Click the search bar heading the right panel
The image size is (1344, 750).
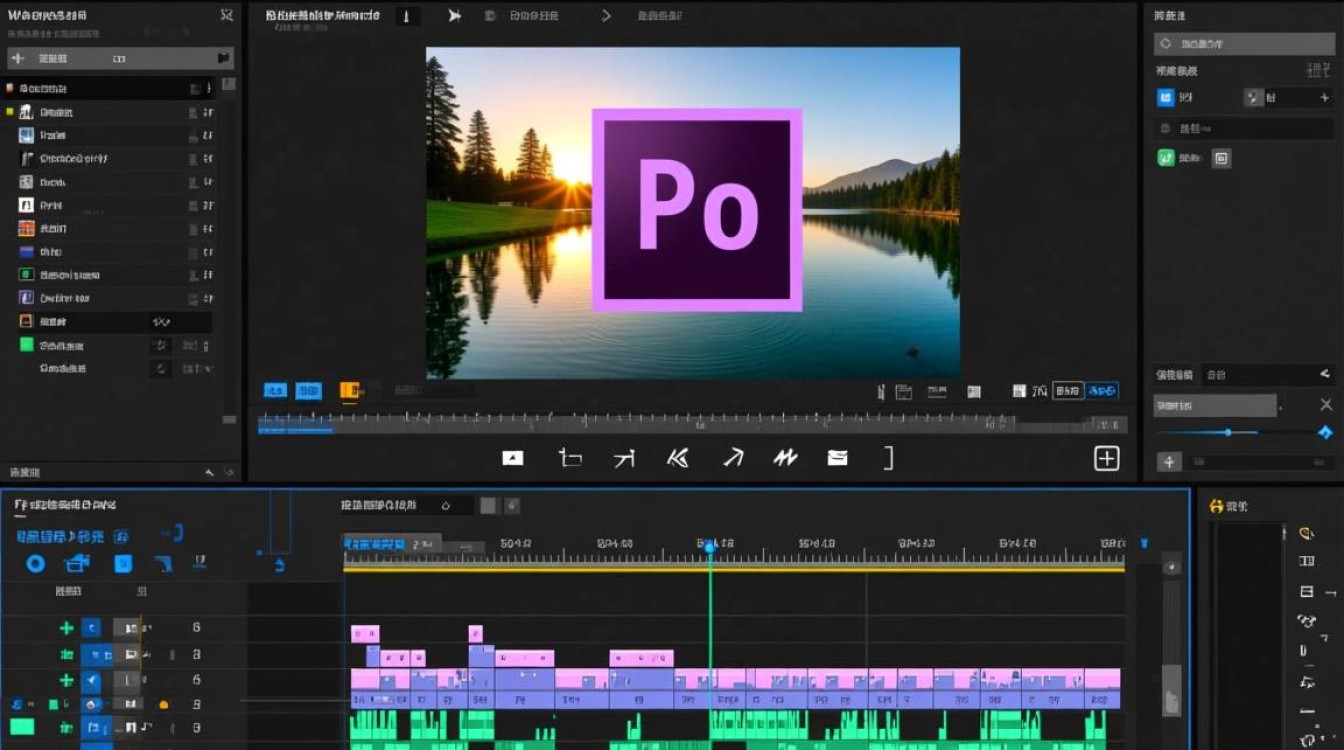pyautogui.click(x=1244, y=44)
